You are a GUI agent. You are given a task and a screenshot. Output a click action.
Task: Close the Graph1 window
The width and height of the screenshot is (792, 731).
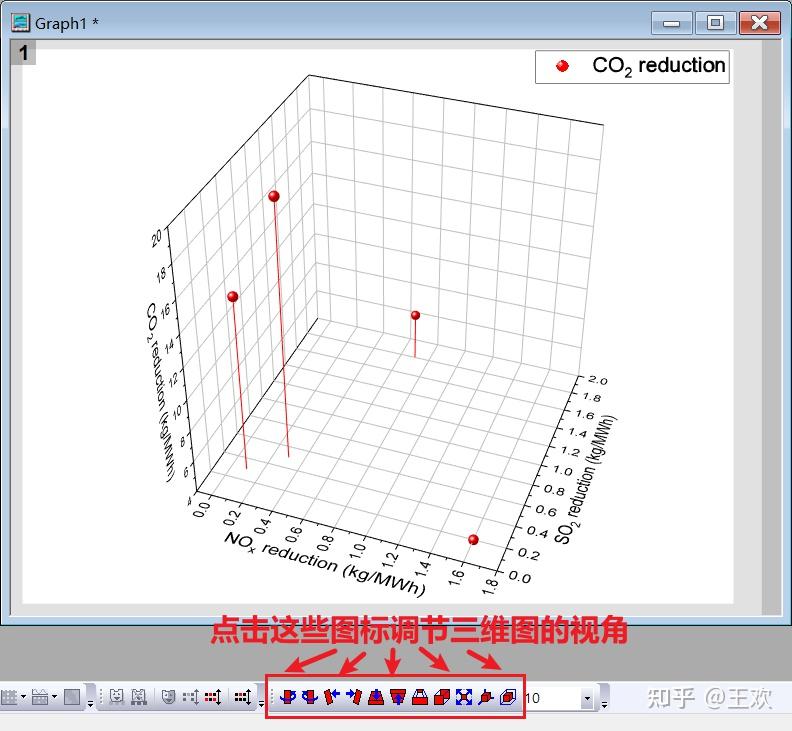click(x=760, y=23)
